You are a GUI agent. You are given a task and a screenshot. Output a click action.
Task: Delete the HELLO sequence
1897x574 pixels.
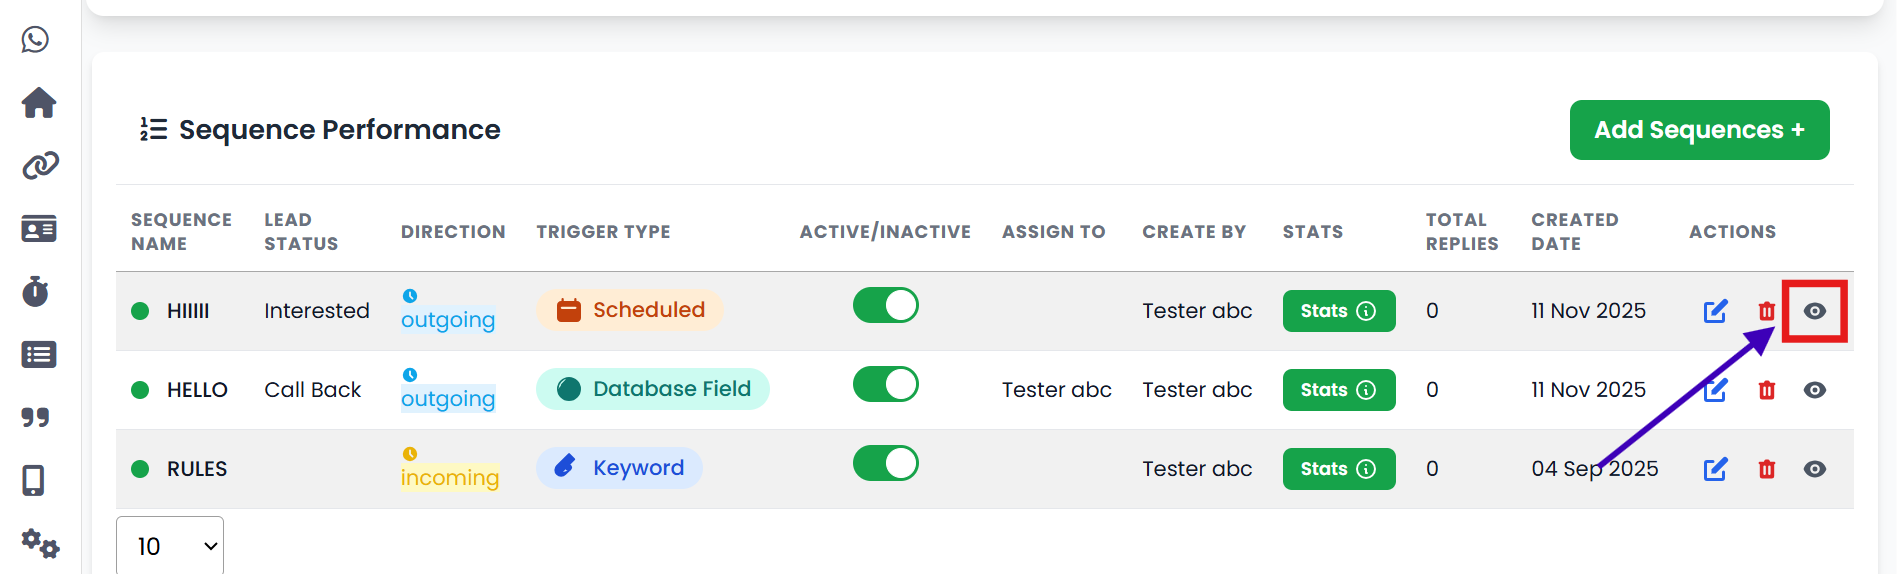pos(1767,390)
